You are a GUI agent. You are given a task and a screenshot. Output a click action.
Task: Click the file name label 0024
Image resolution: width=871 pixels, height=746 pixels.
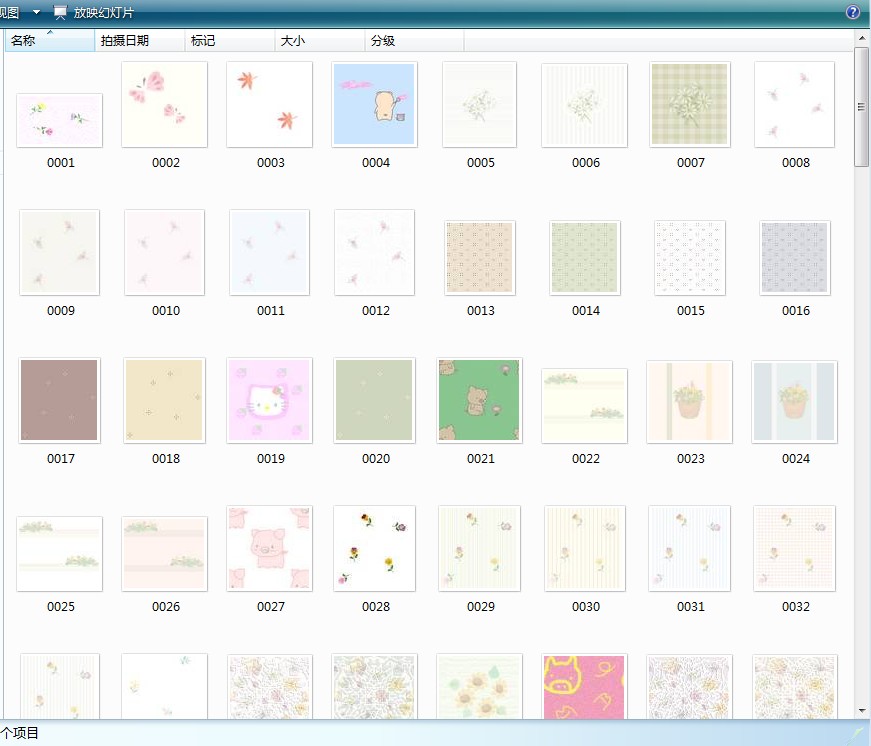tap(795, 459)
